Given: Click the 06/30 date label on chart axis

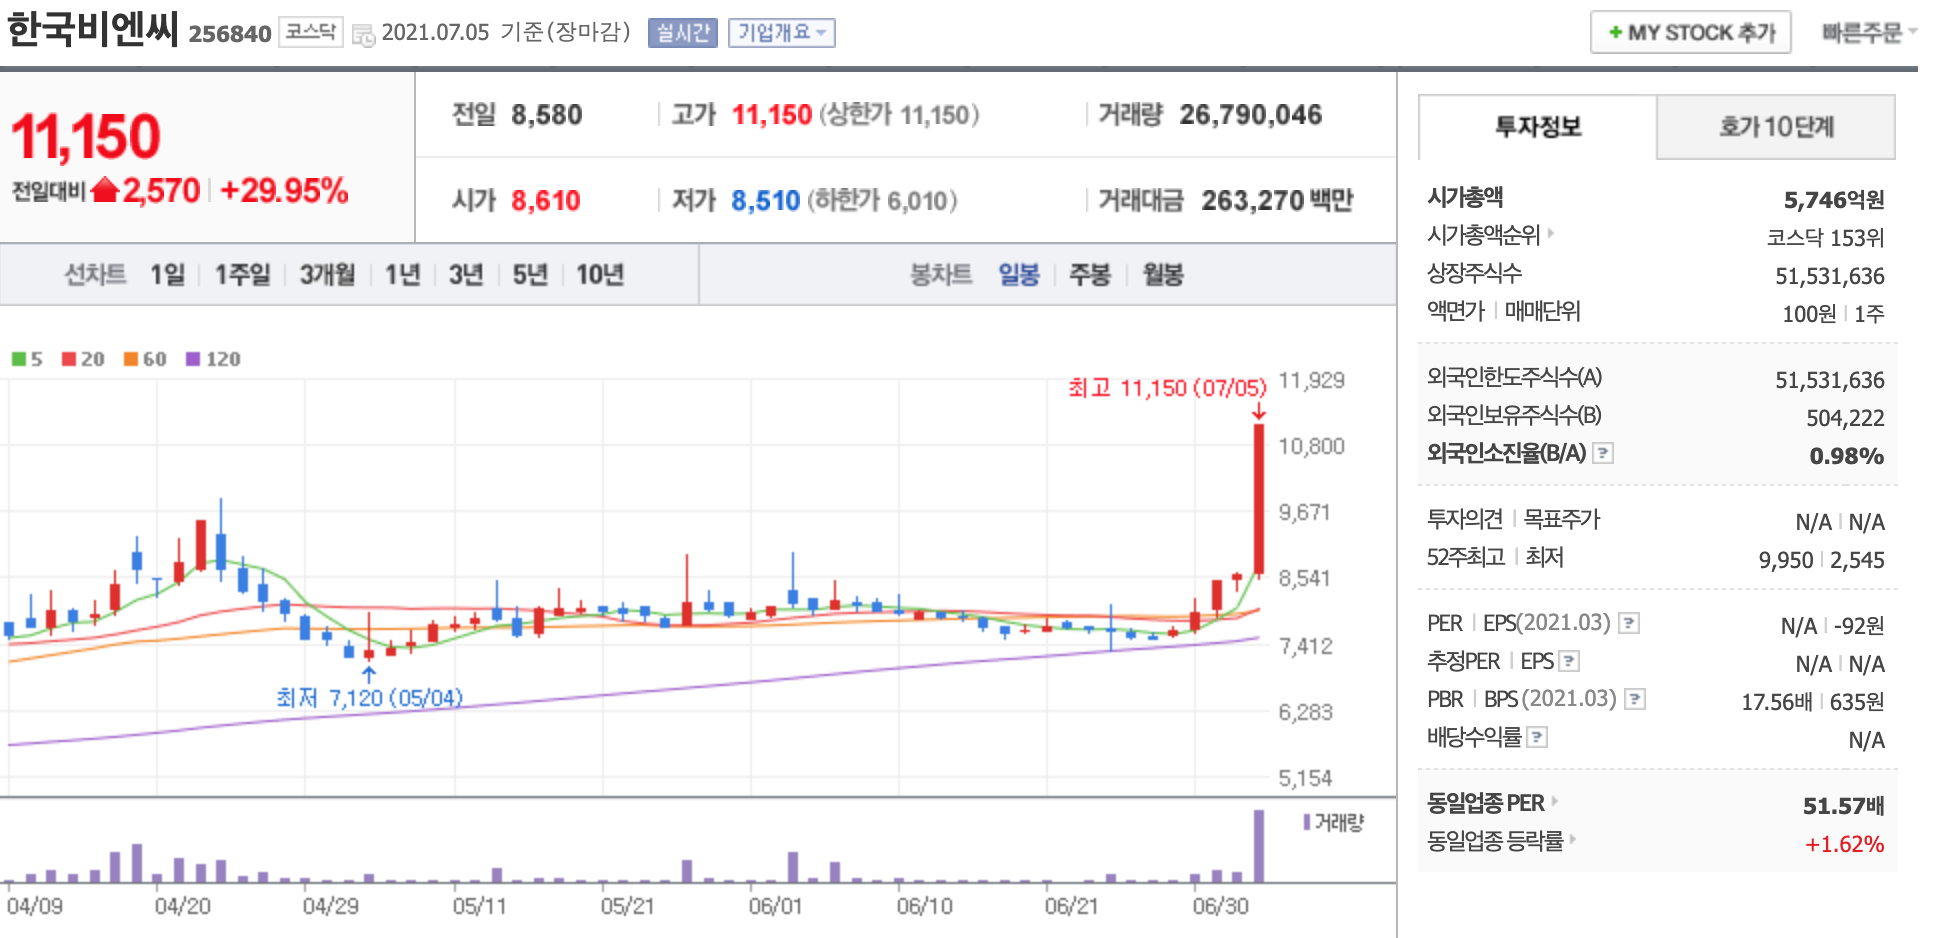Looking at the screenshot, I should 1220,906.
